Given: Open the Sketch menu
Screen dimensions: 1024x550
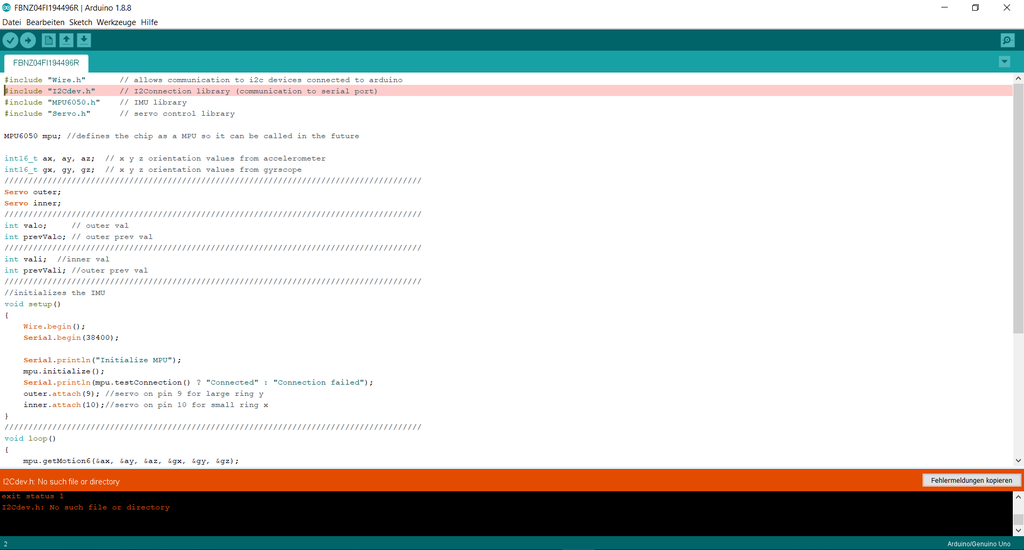Looking at the screenshot, I should pyautogui.click(x=80, y=22).
